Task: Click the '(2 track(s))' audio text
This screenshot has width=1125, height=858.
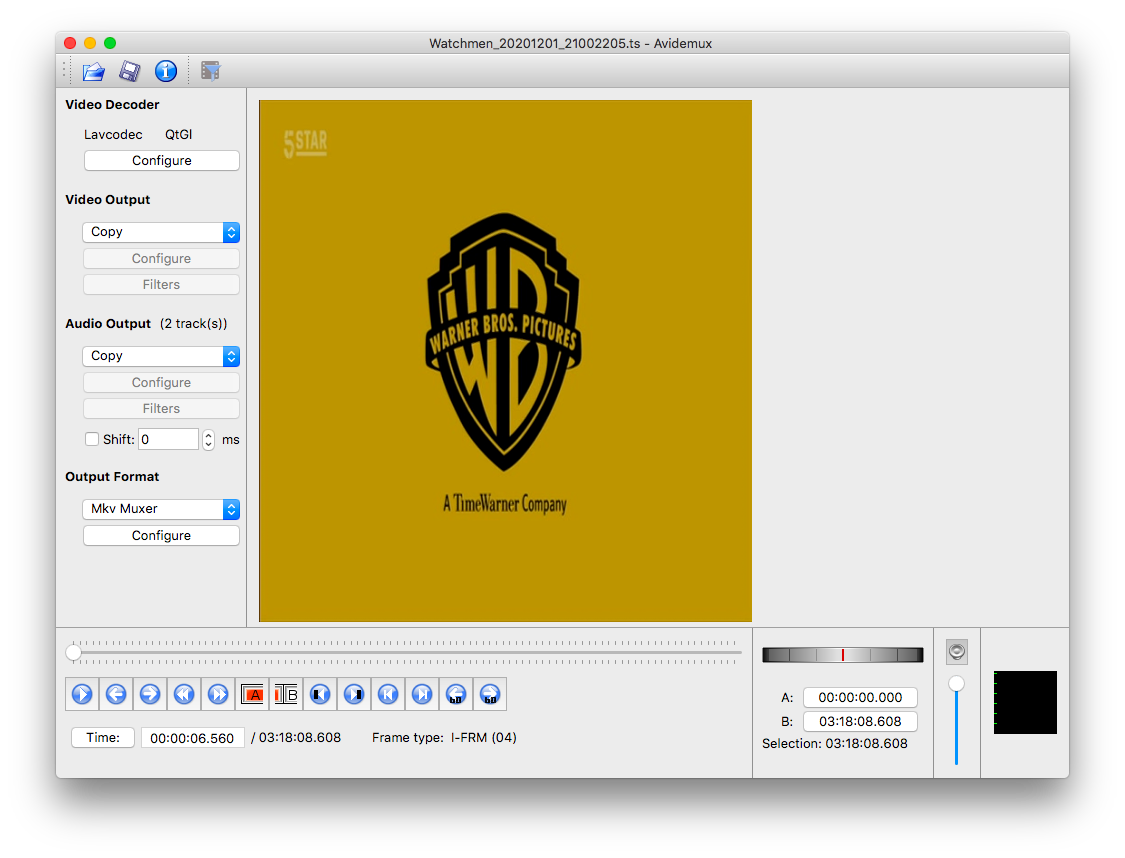Action: [x=194, y=324]
